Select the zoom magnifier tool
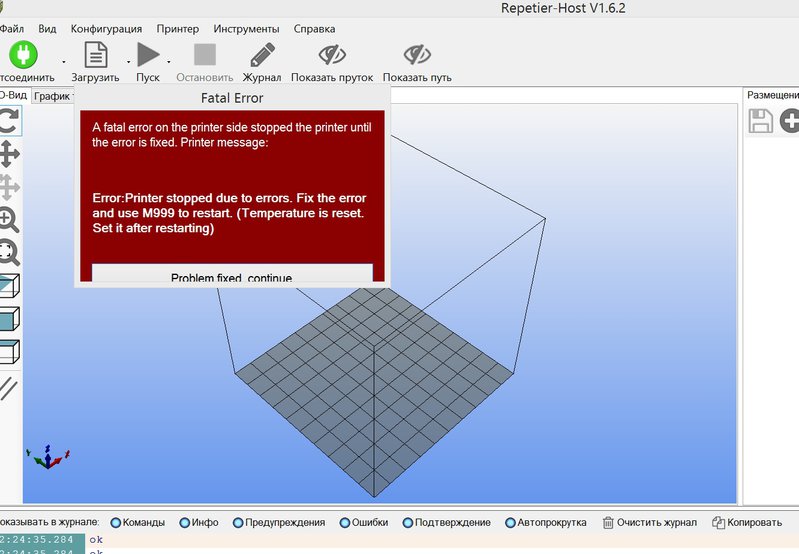The width and height of the screenshot is (799, 554). [9, 219]
